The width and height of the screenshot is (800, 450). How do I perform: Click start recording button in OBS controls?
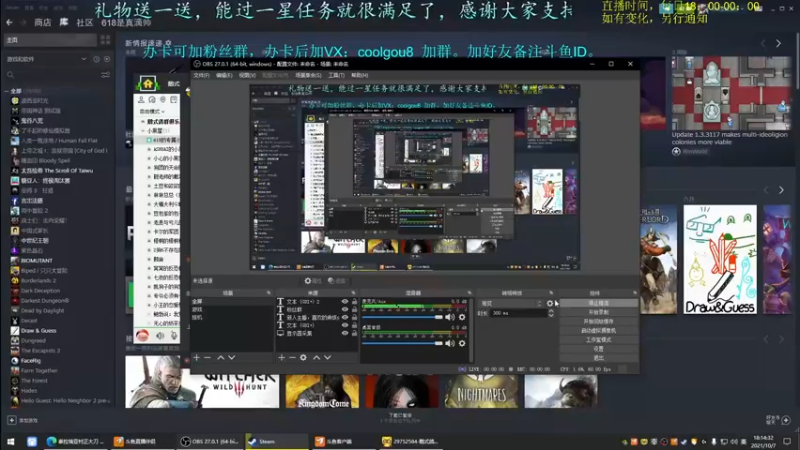[x=598, y=312]
